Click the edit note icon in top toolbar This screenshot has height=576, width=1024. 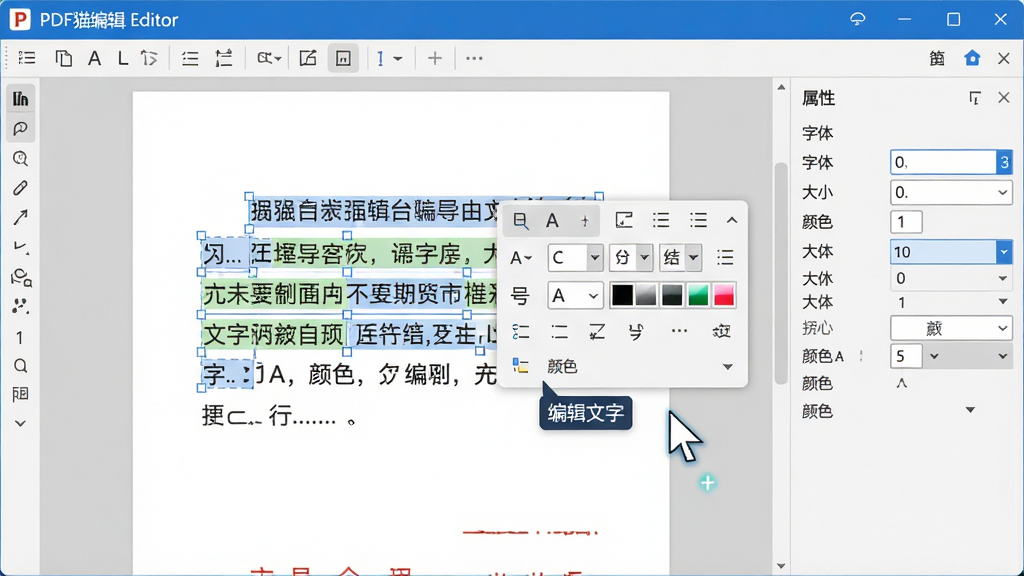[x=308, y=58]
